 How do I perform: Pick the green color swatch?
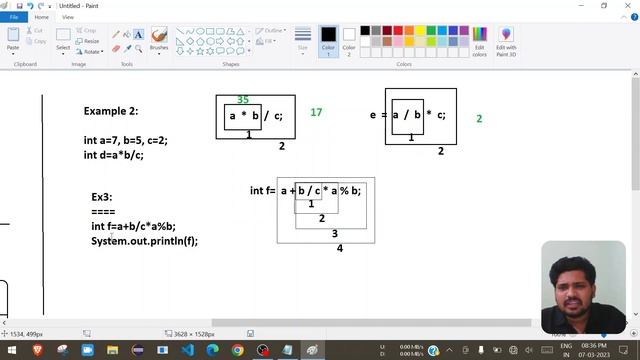tap(431, 30)
